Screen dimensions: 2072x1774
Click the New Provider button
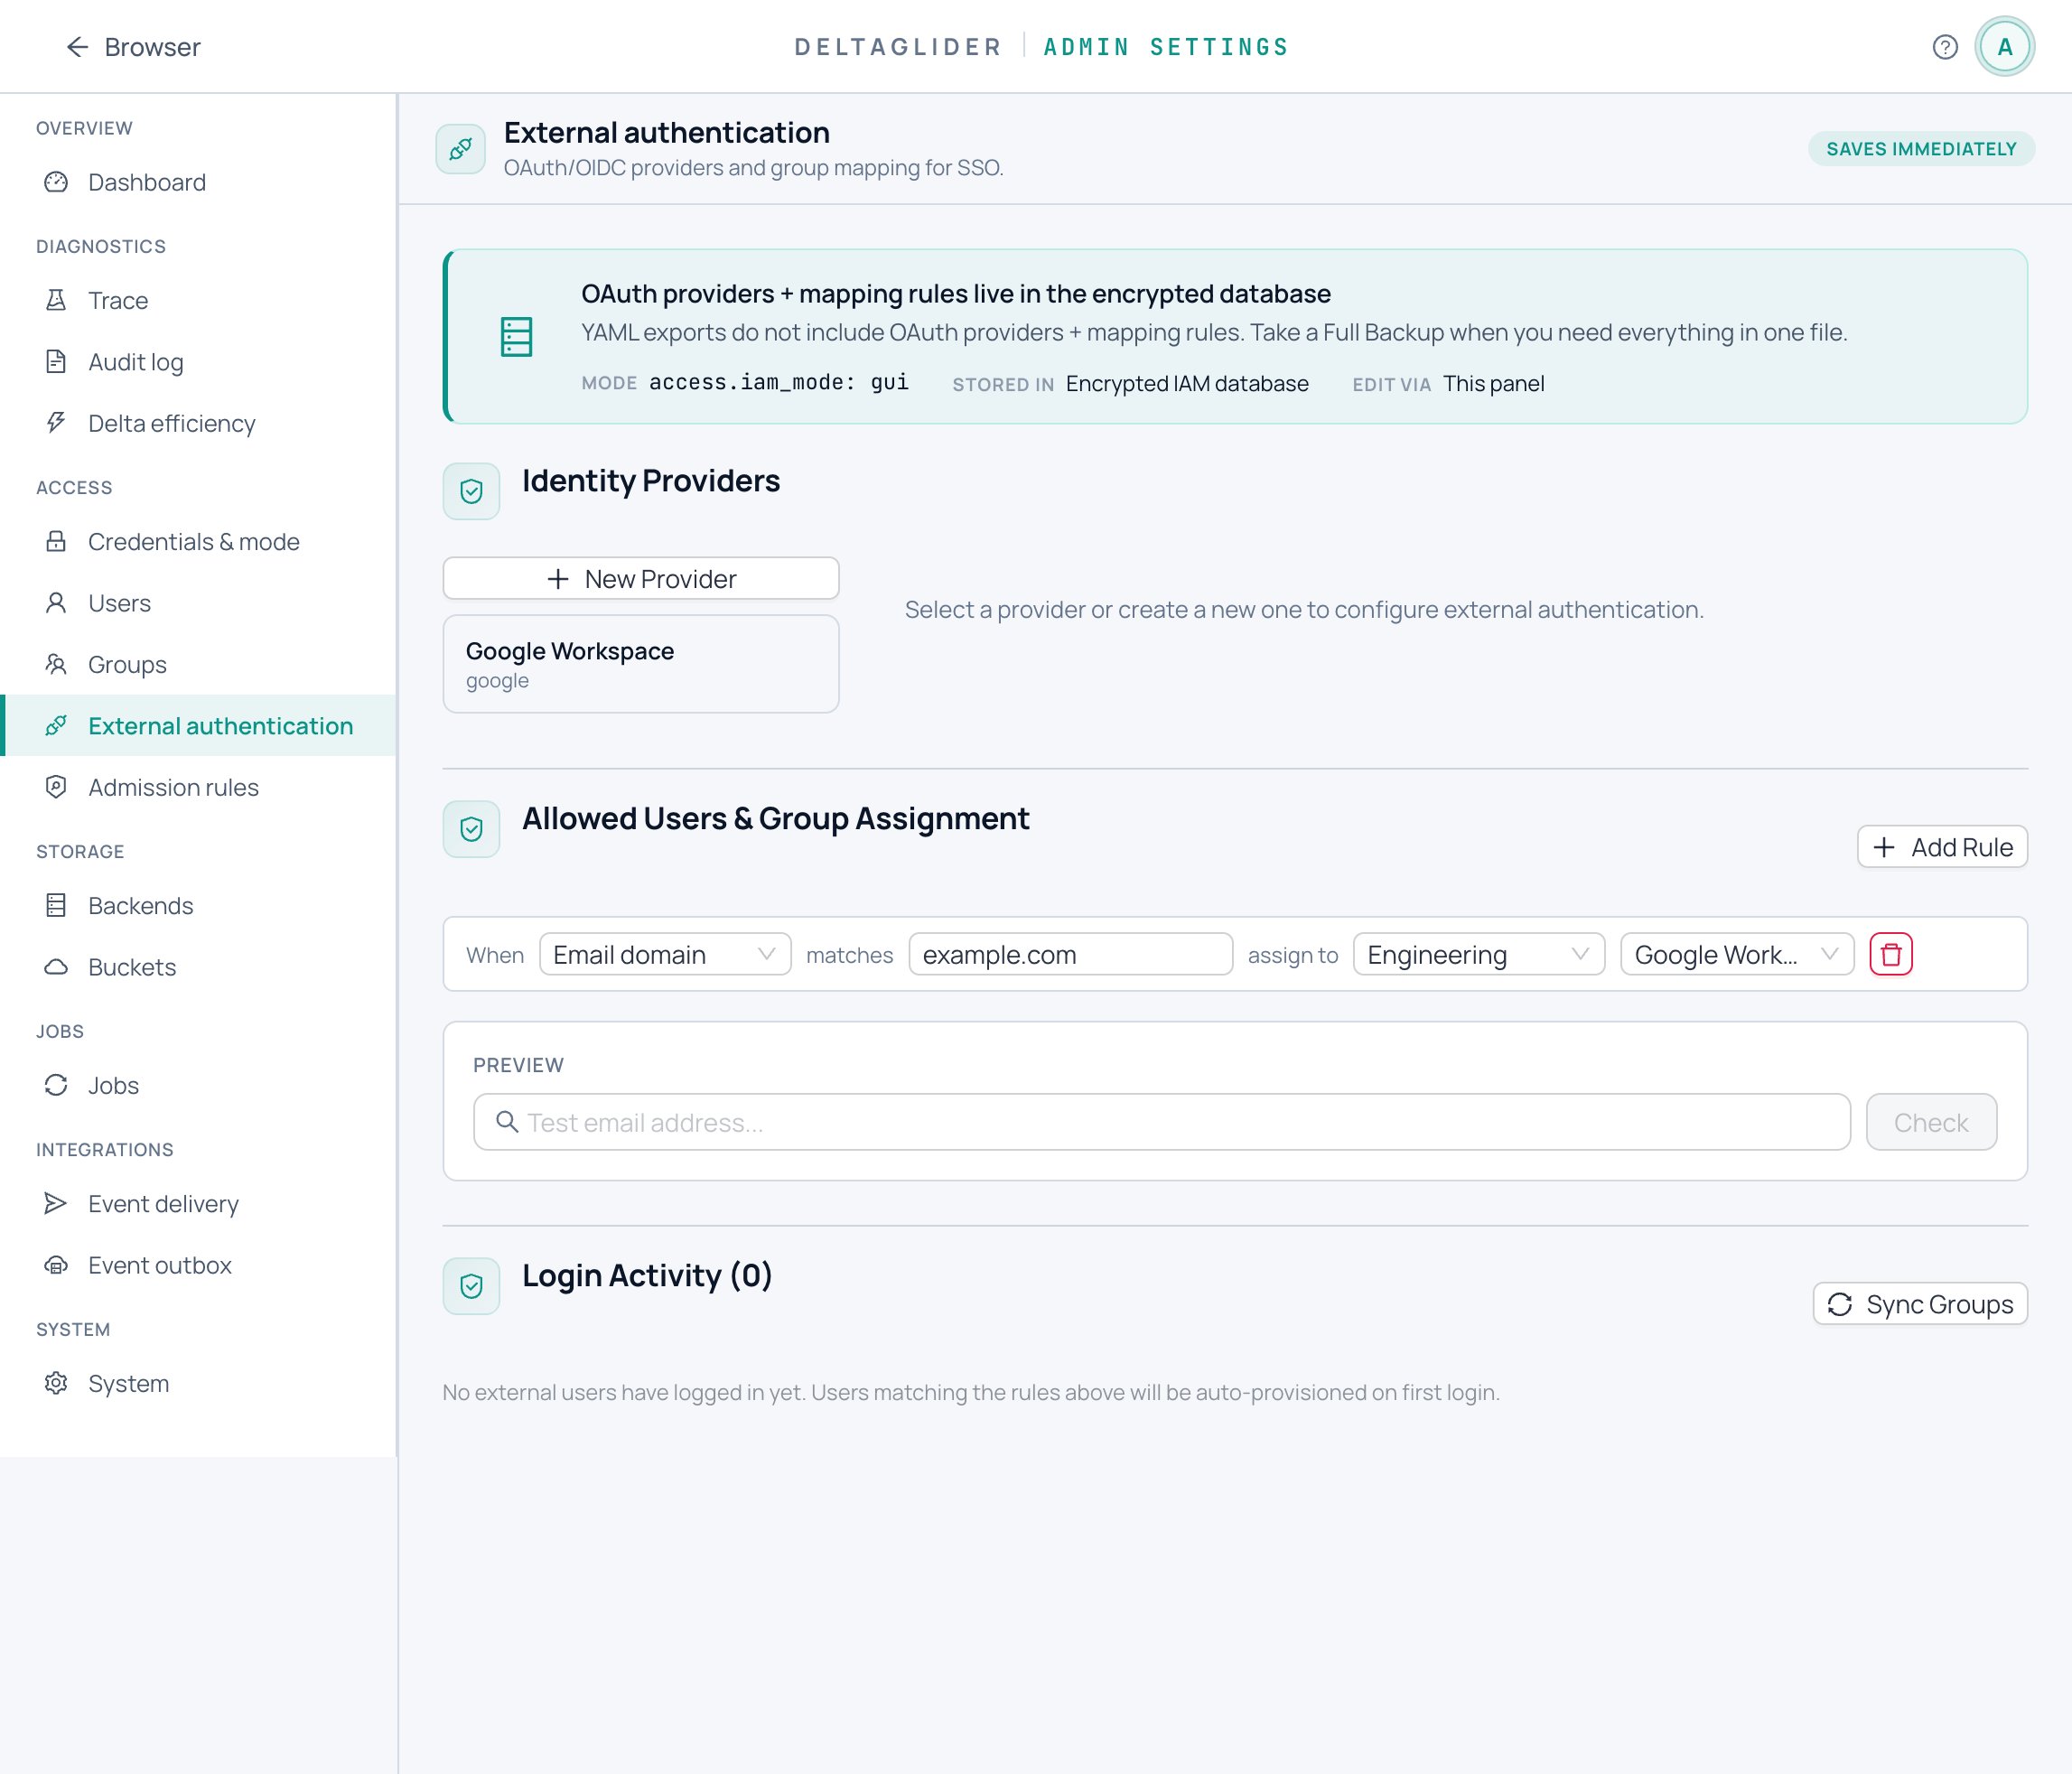pyautogui.click(x=641, y=578)
